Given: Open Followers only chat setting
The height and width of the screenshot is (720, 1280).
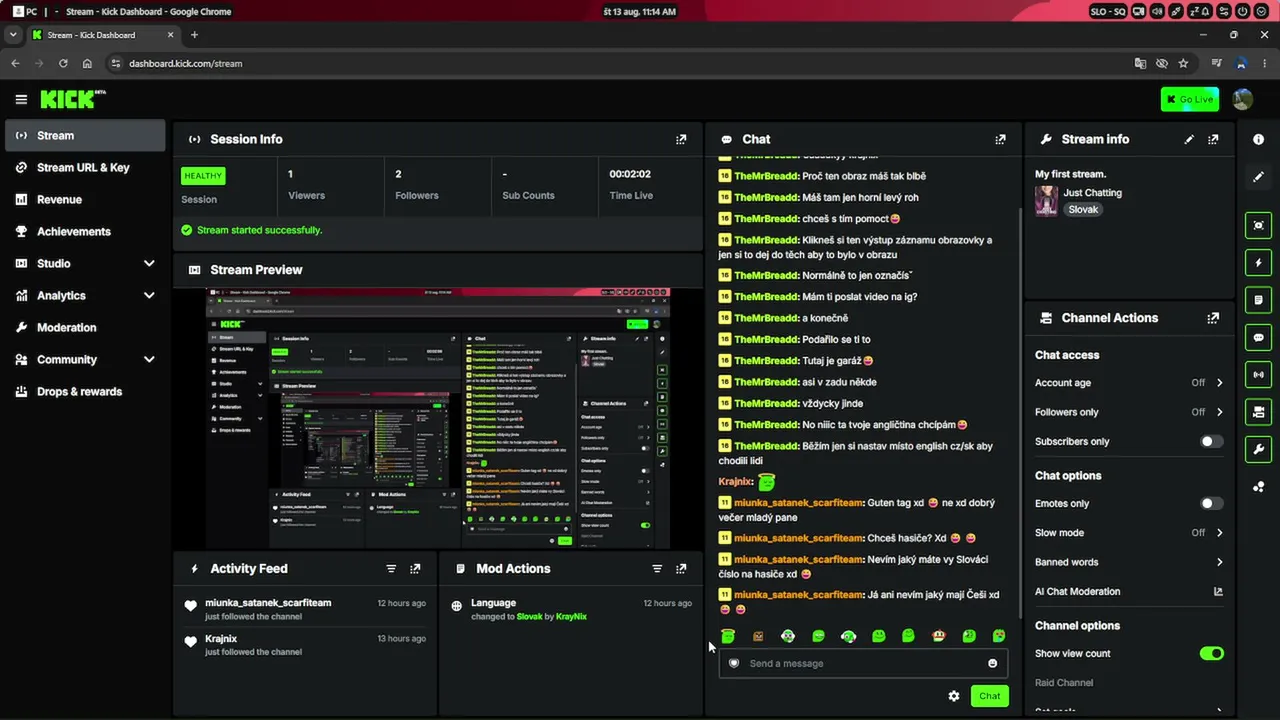Looking at the screenshot, I should coord(1129,412).
